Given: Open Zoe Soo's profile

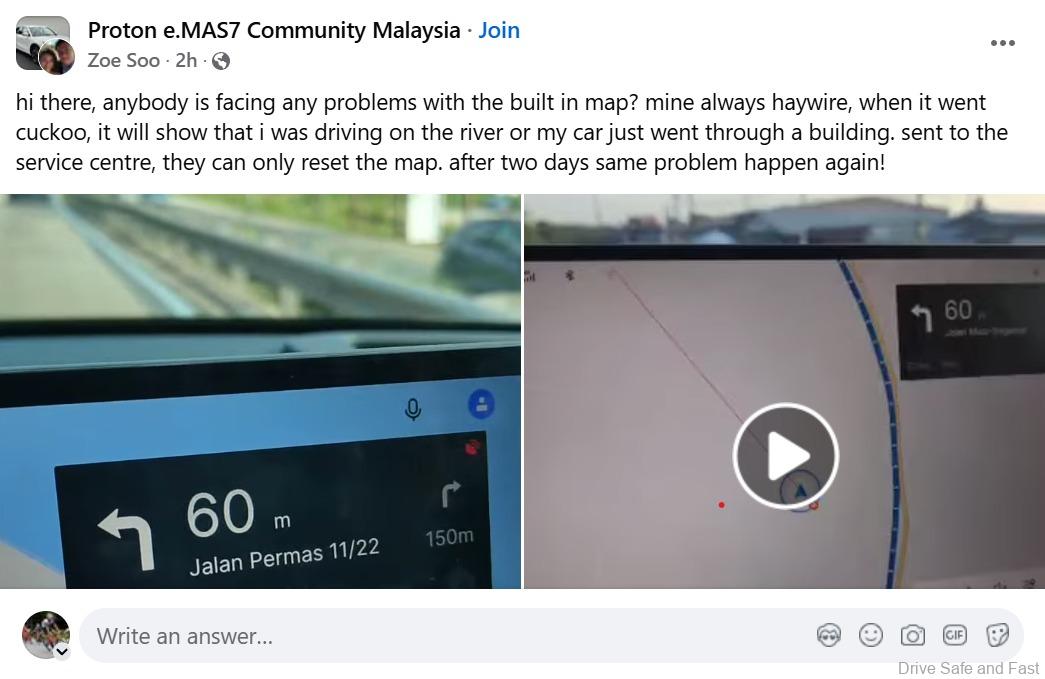Looking at the screenshot, I should [123, 61].
